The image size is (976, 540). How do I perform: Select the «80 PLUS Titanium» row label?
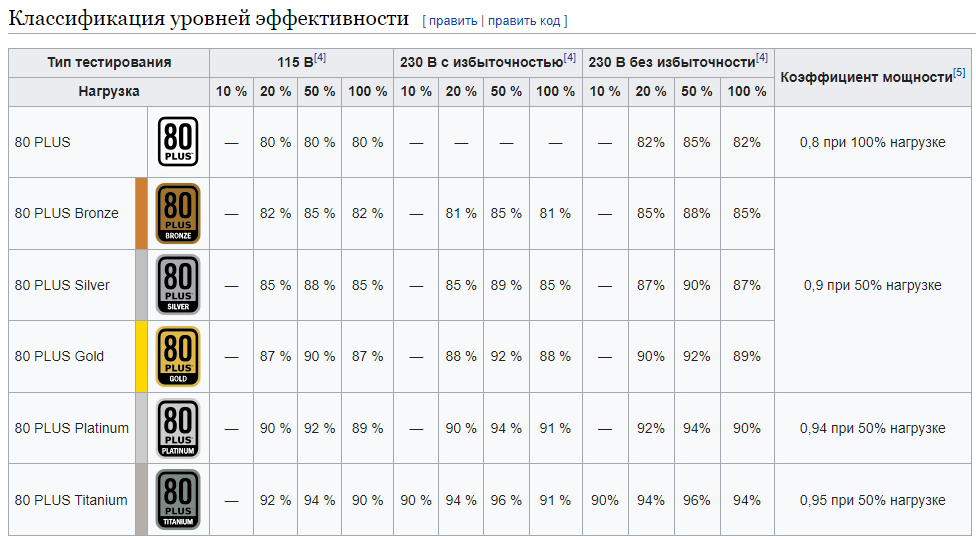[71, 500]
